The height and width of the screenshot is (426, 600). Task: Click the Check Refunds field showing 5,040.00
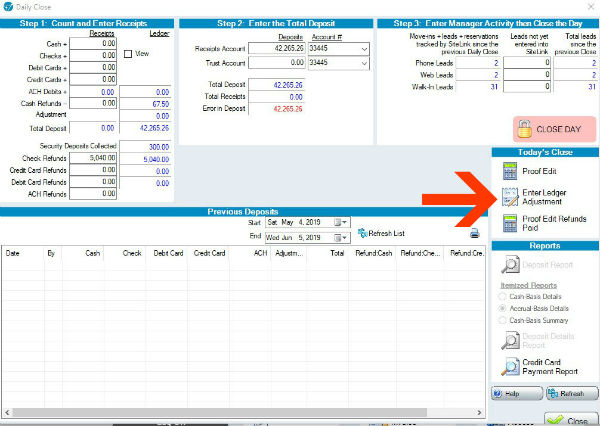[93, 158]
